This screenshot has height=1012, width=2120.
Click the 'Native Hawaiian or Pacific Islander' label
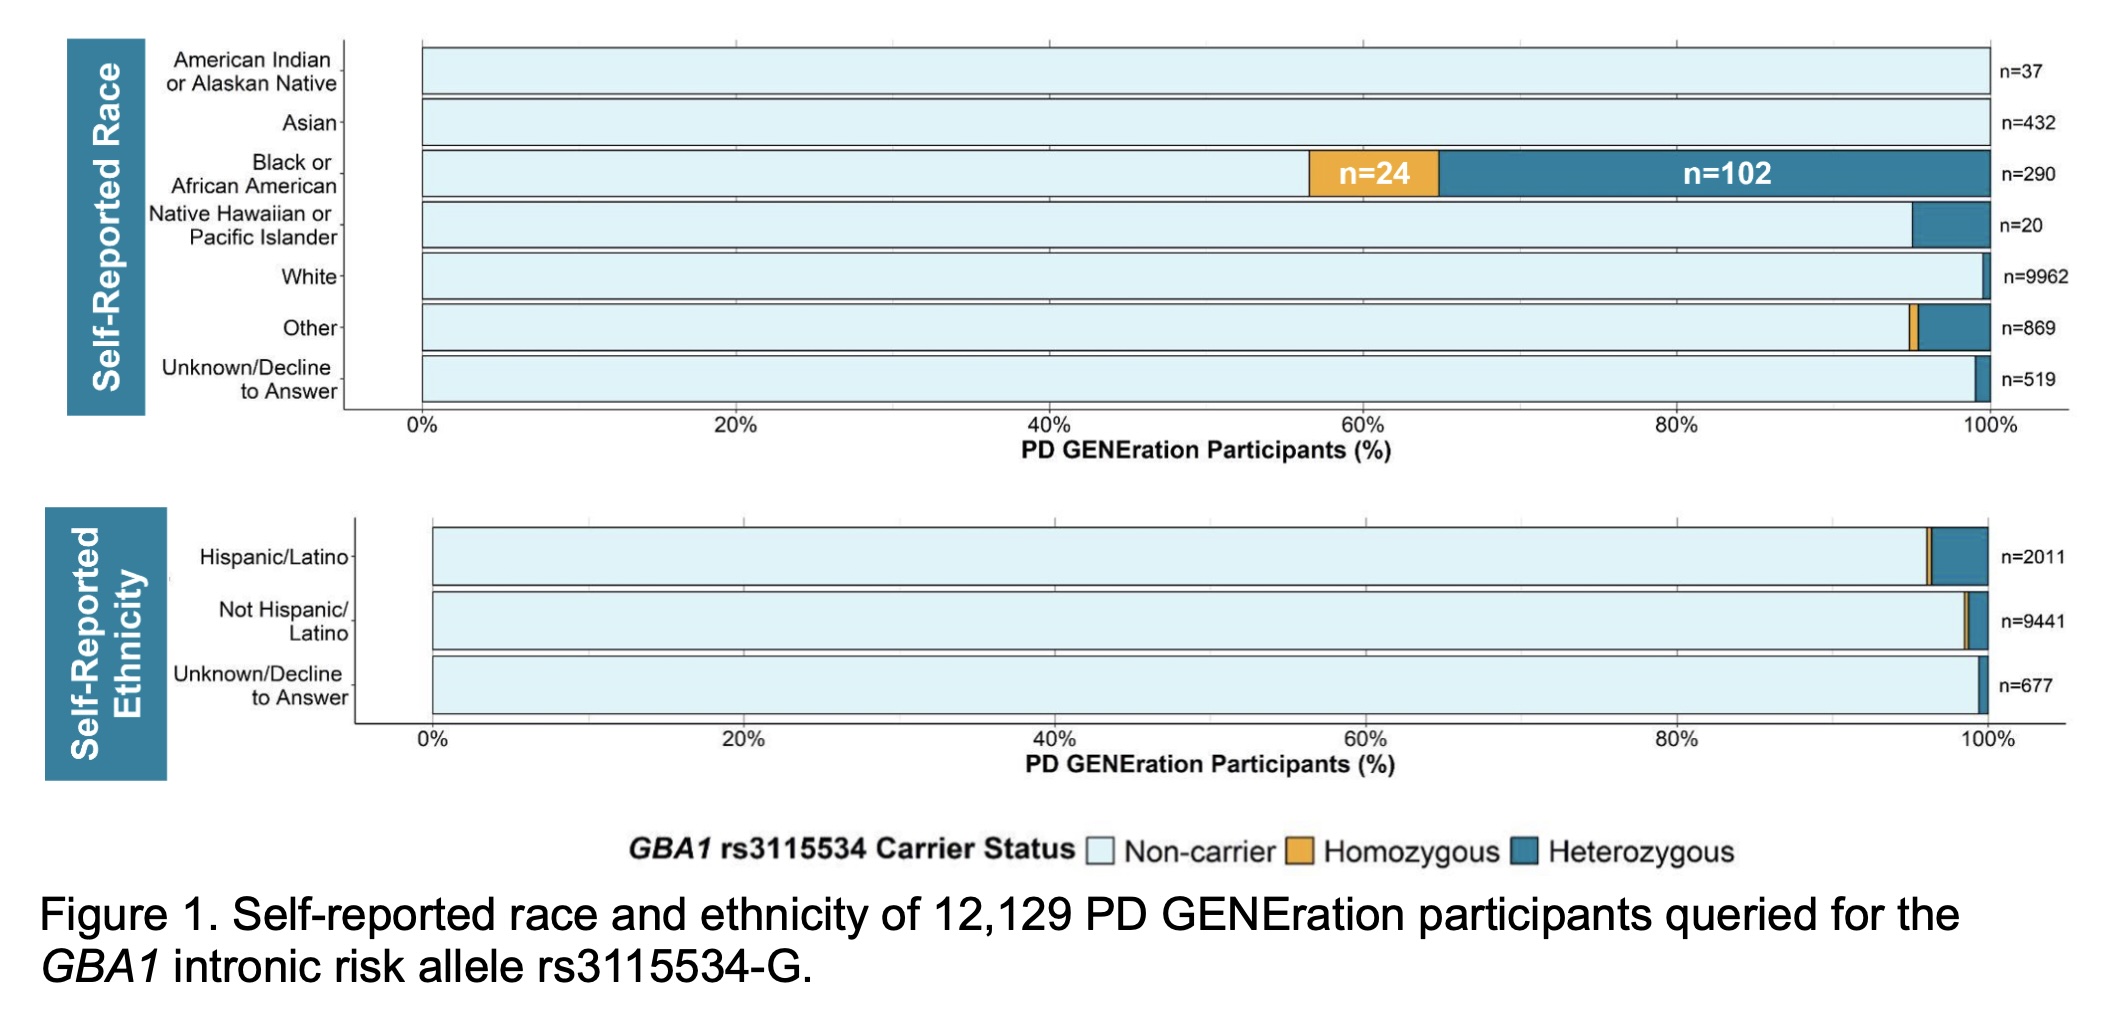[x=243, y=225]
